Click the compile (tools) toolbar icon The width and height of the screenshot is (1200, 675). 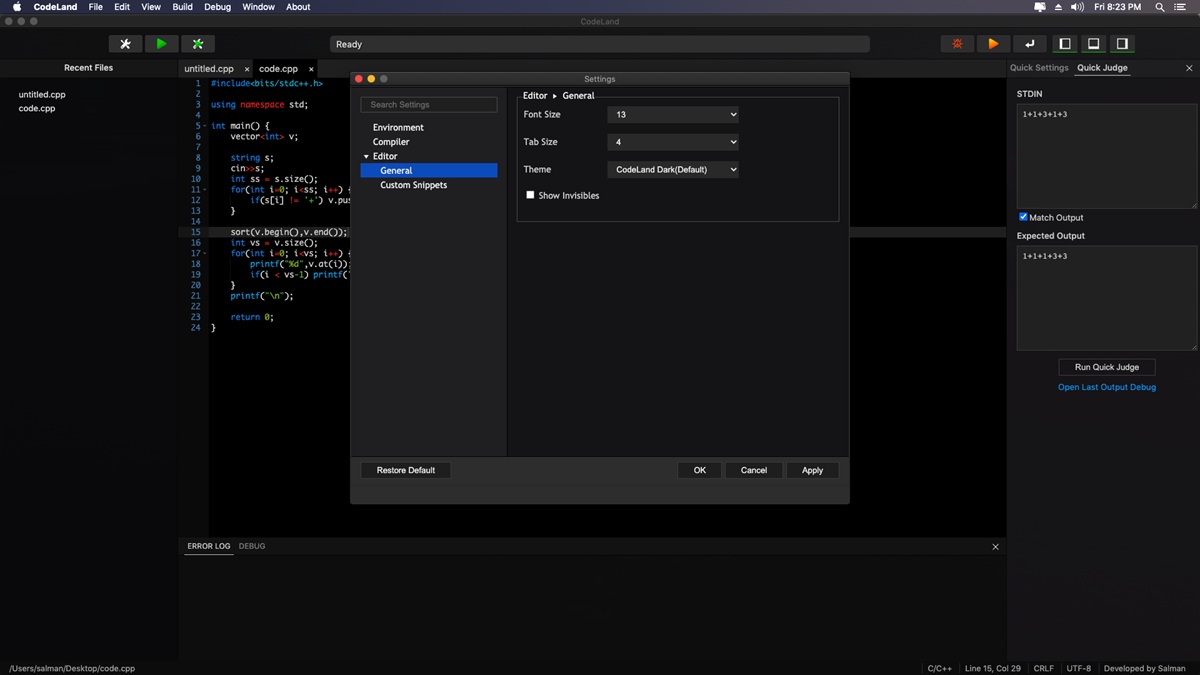125,44
